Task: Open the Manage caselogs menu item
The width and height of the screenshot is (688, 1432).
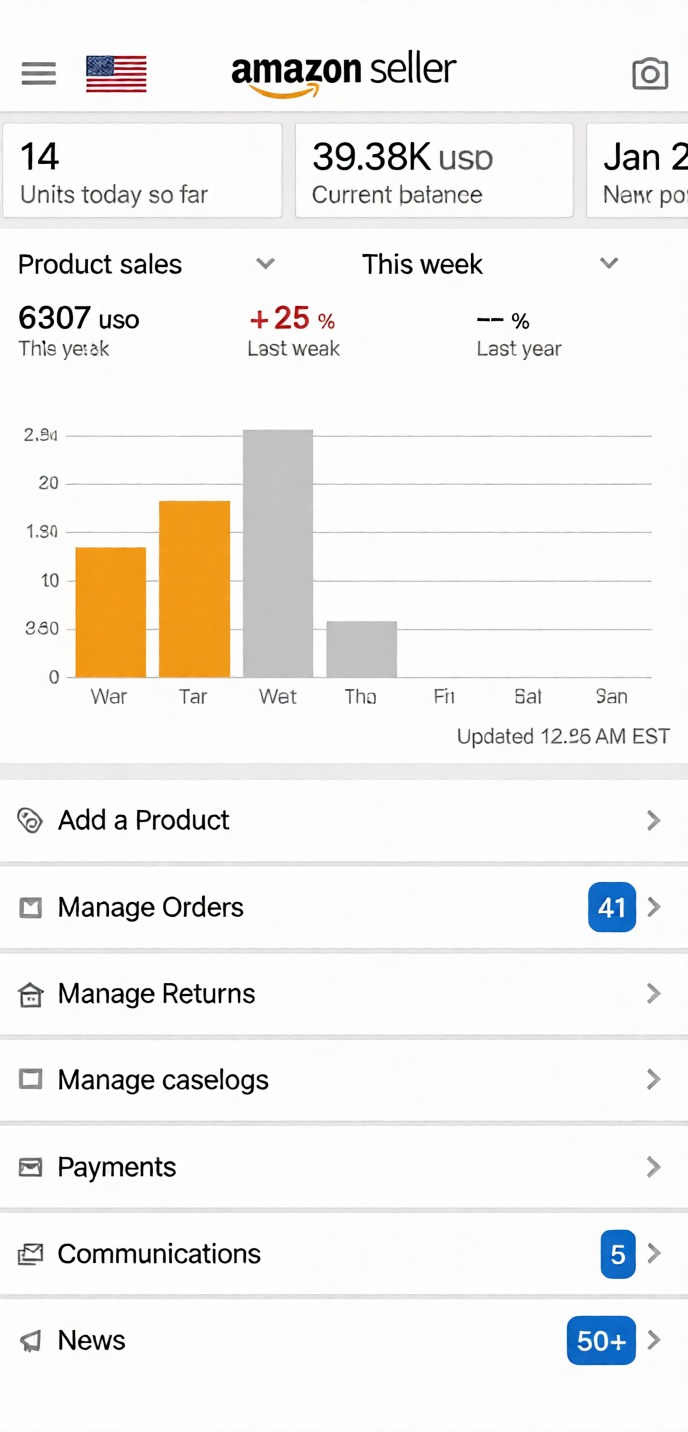Action: (x=163, y=1080)
